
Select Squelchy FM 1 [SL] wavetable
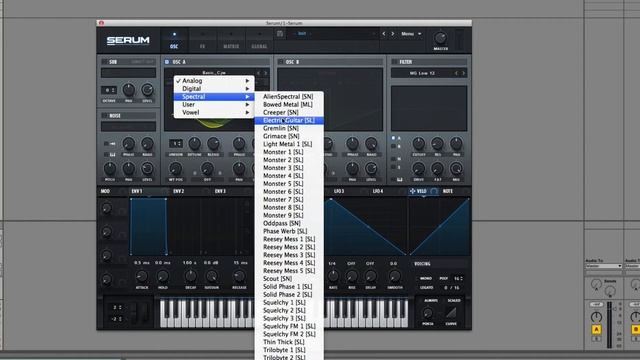pos(289,326)
